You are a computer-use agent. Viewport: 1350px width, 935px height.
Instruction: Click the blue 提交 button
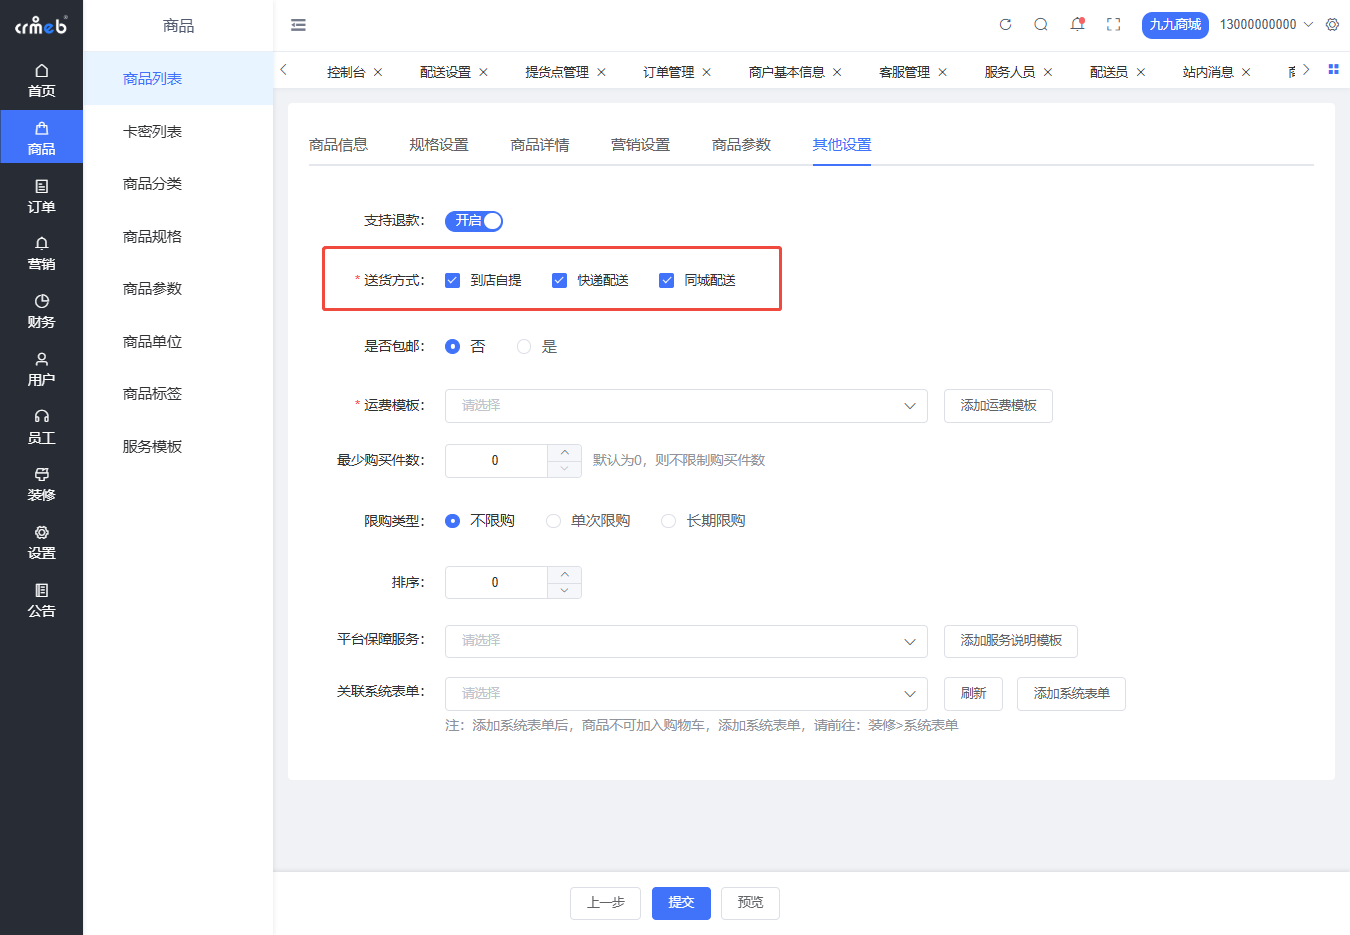[681, 903]
